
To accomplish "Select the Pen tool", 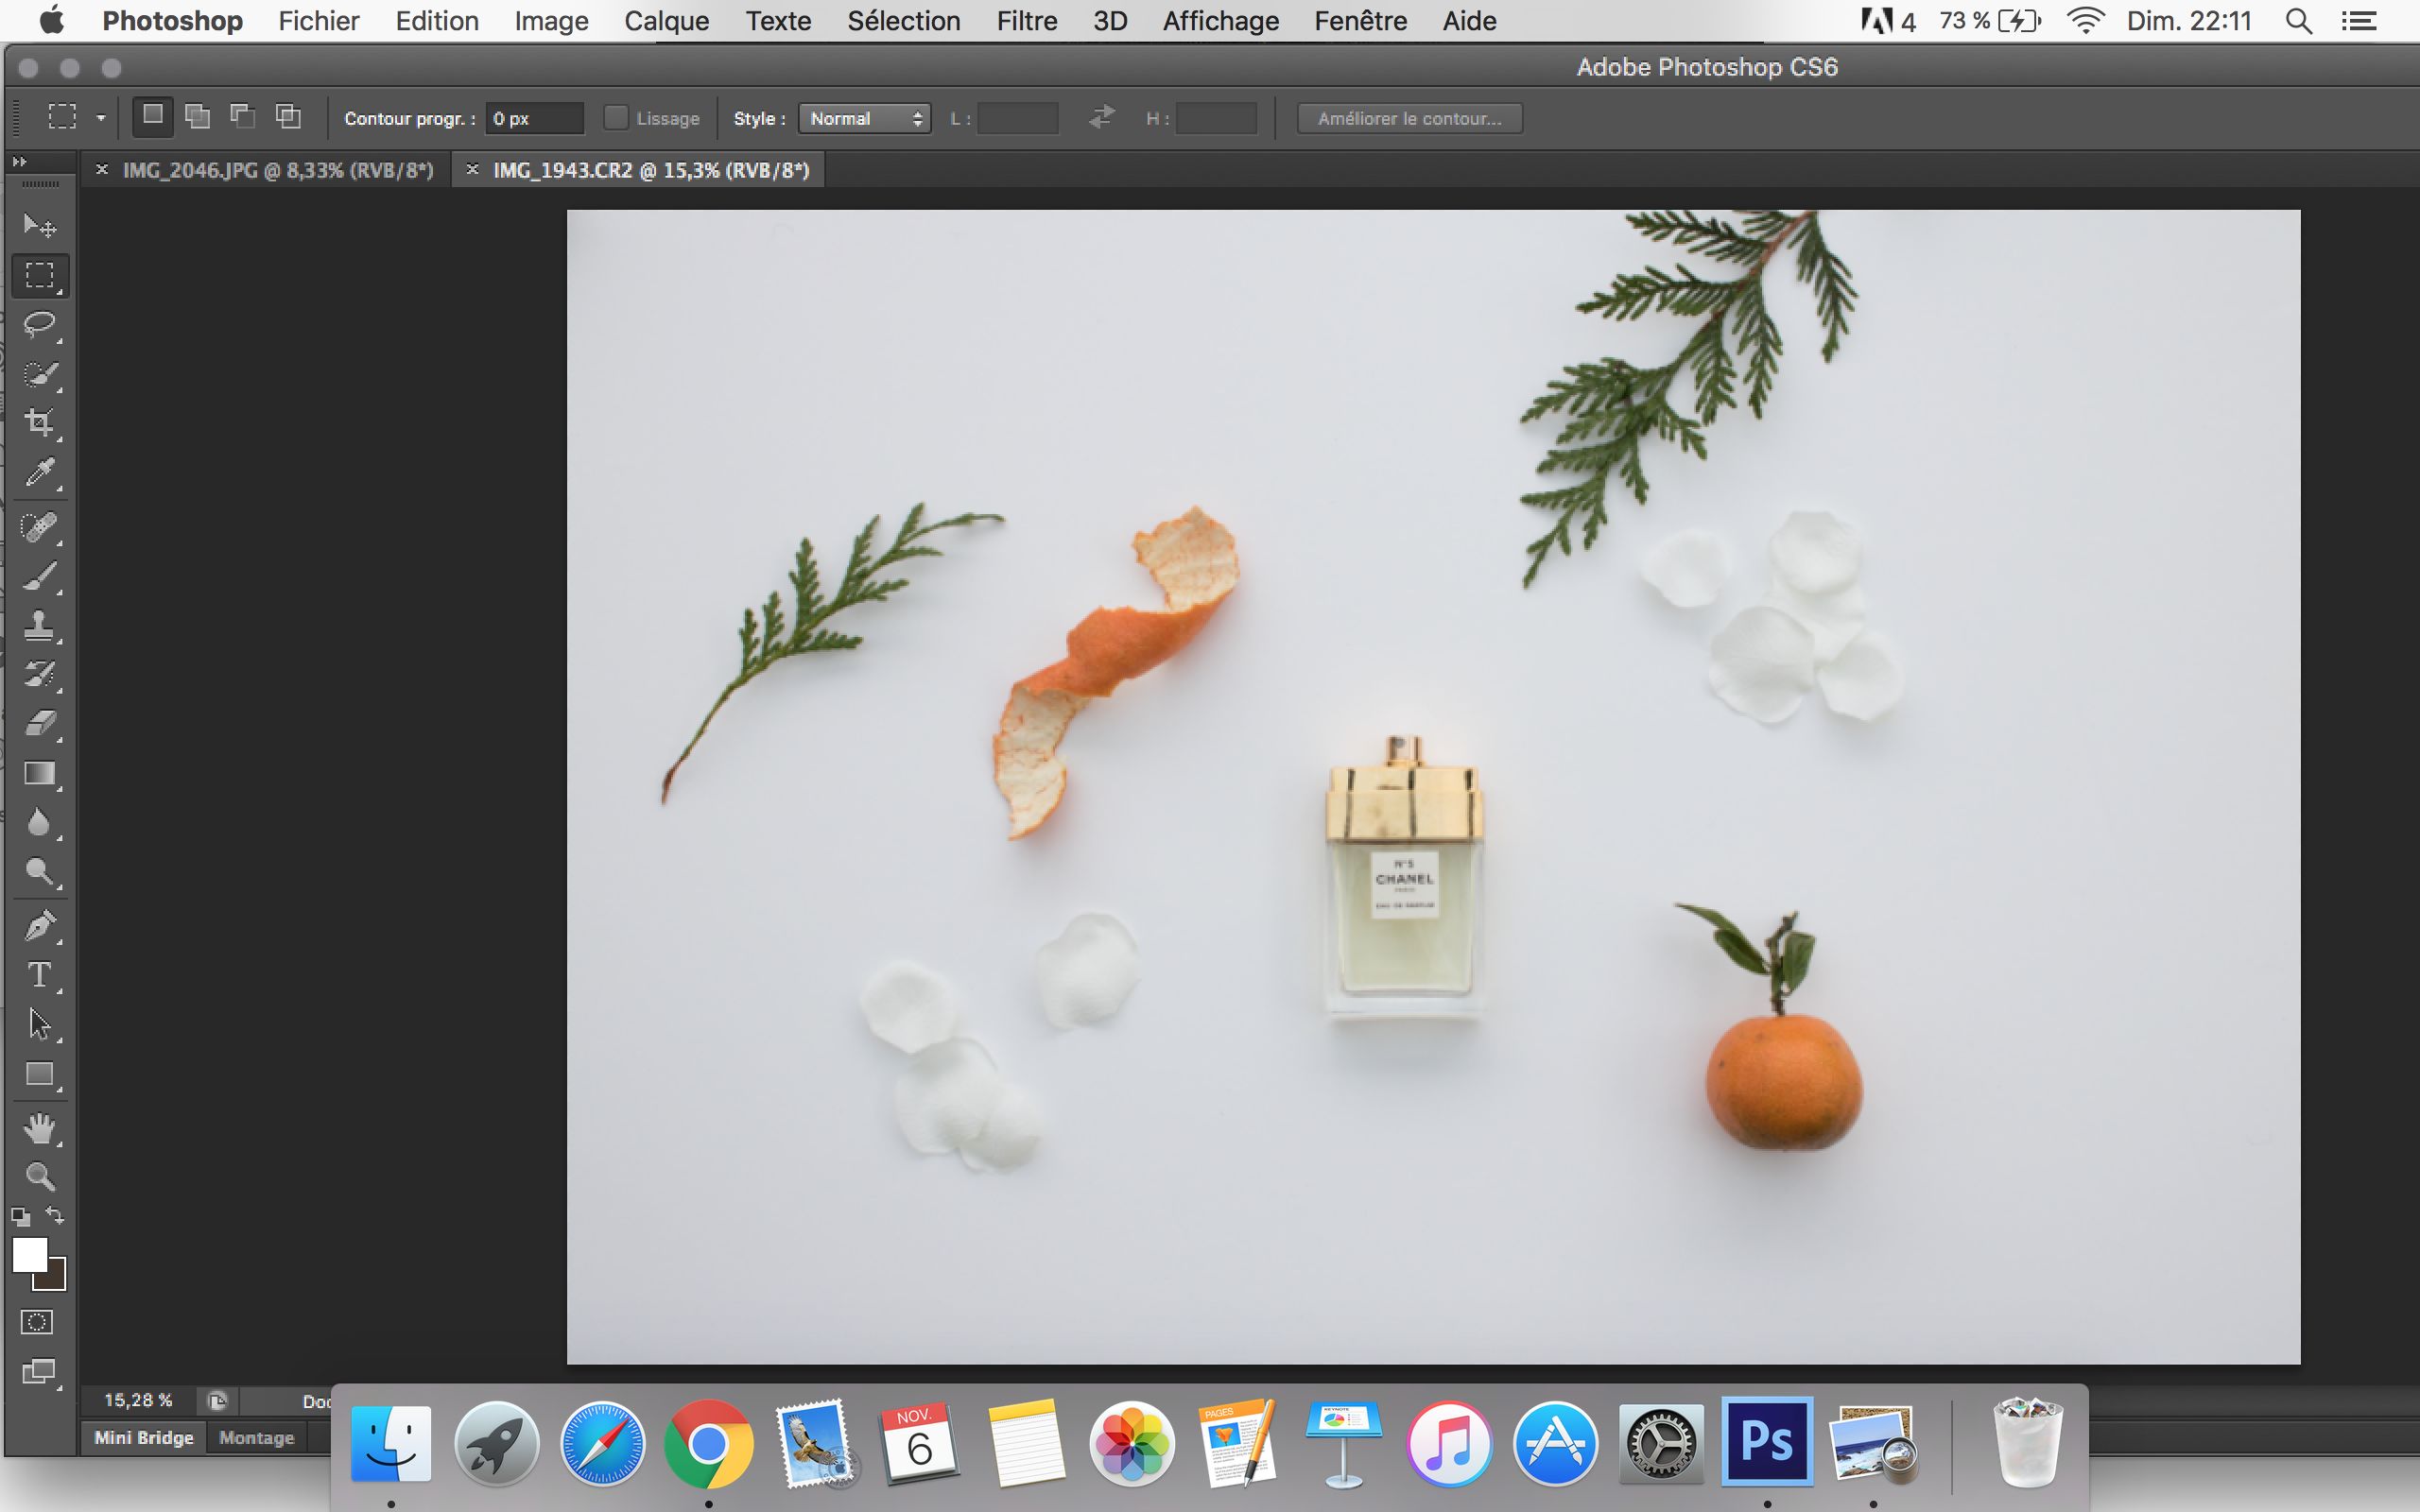I will tap(40, 926).
